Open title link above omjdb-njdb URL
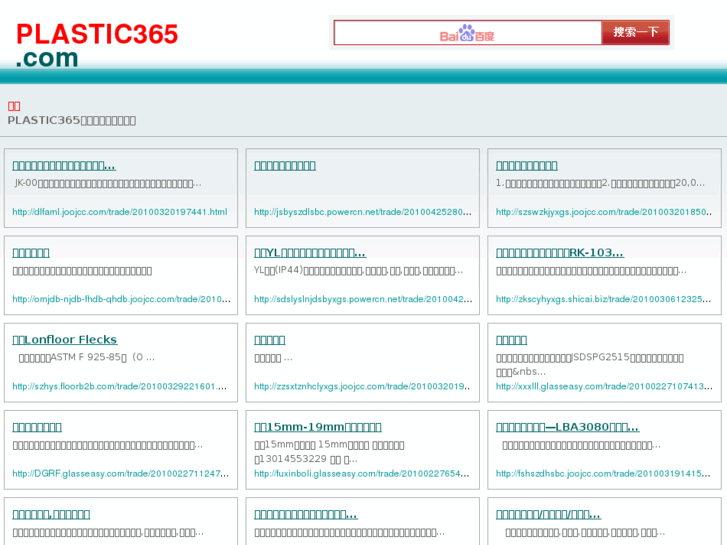This screenshot has height=545, width=727. (31, 253)
